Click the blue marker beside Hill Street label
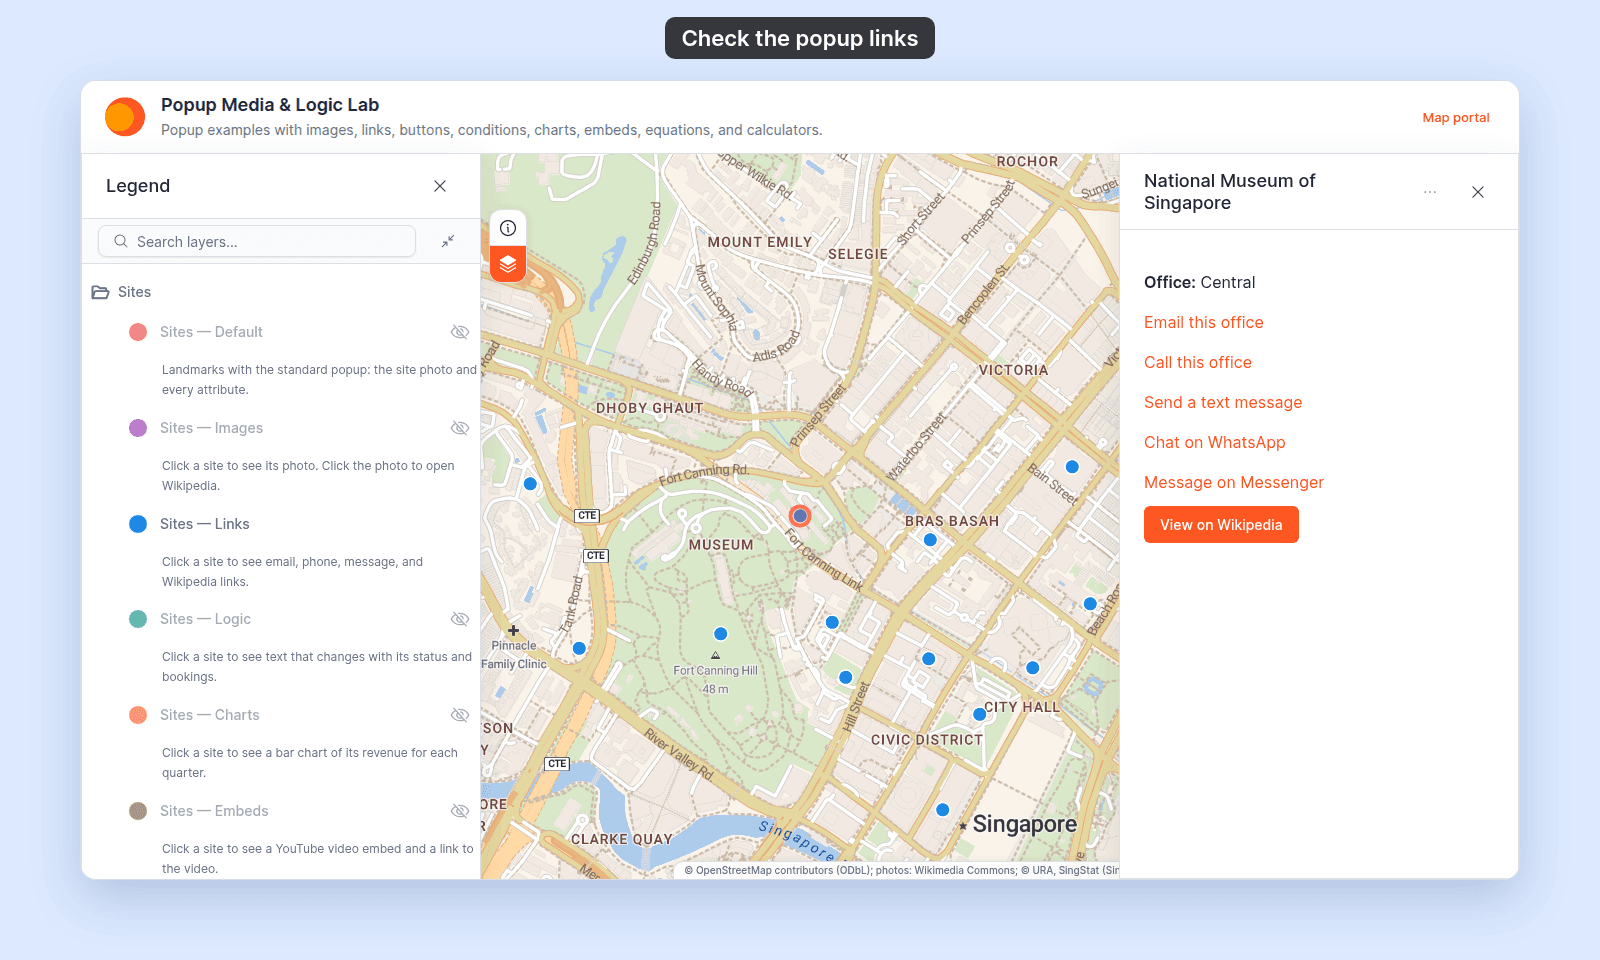Screen dimensions: 1600x960 [845, 677]
